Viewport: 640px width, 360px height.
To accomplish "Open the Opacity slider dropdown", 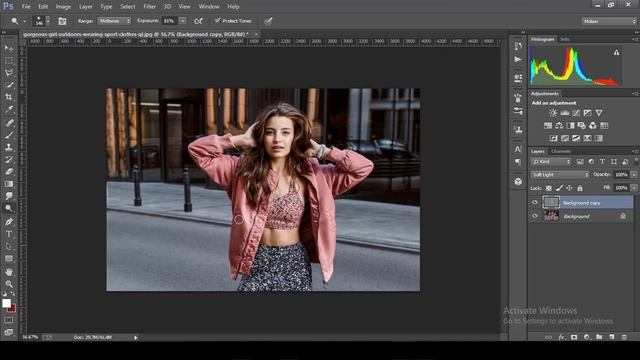I will 634,175.
